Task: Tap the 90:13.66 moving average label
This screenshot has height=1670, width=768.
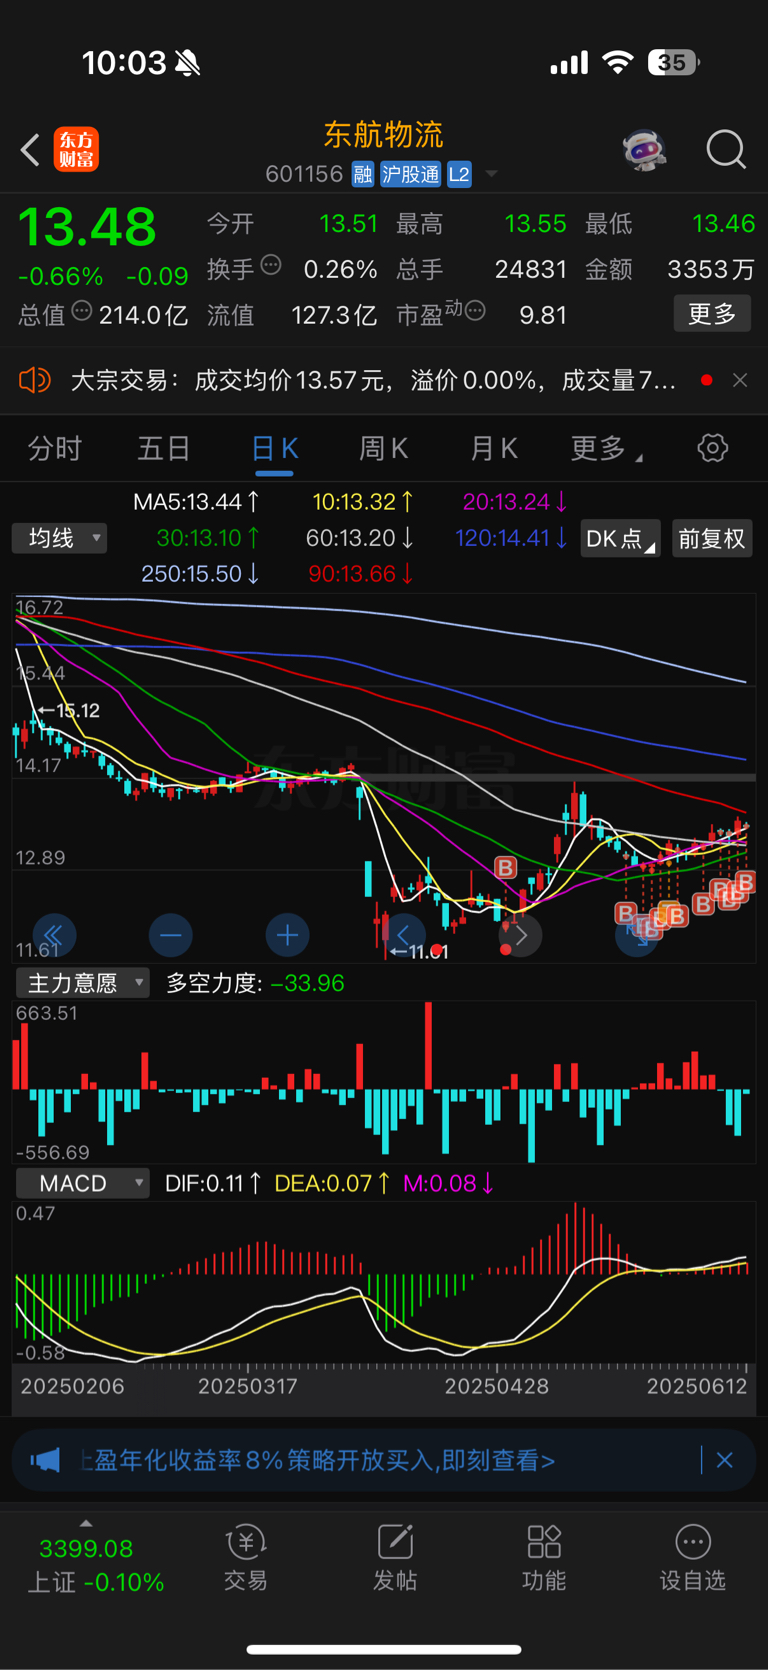Action: tap(360, 574)
